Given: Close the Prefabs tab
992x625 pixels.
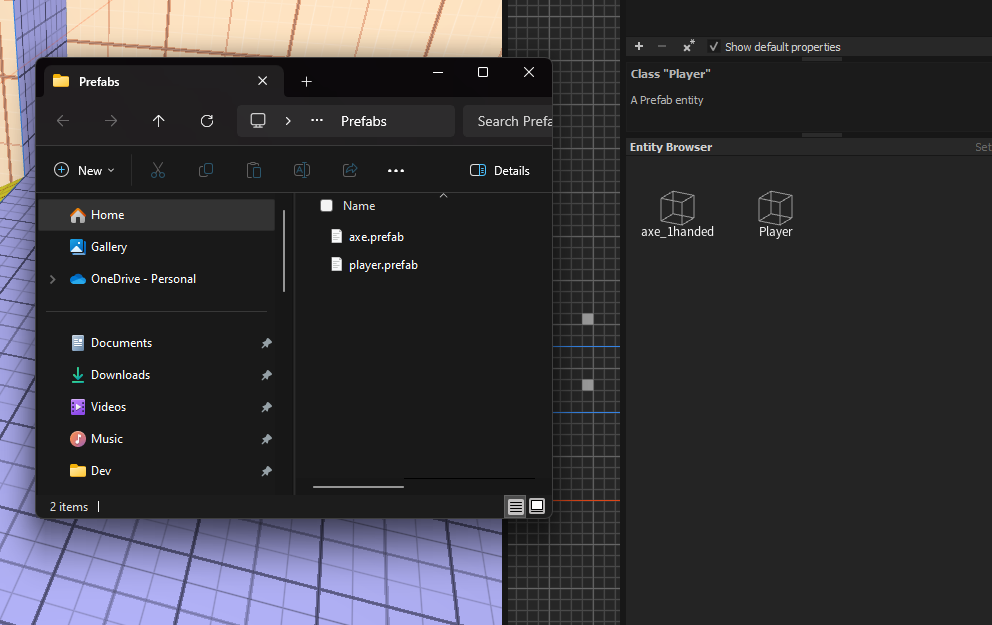Looking at the screenshot, I should [263, 81].
